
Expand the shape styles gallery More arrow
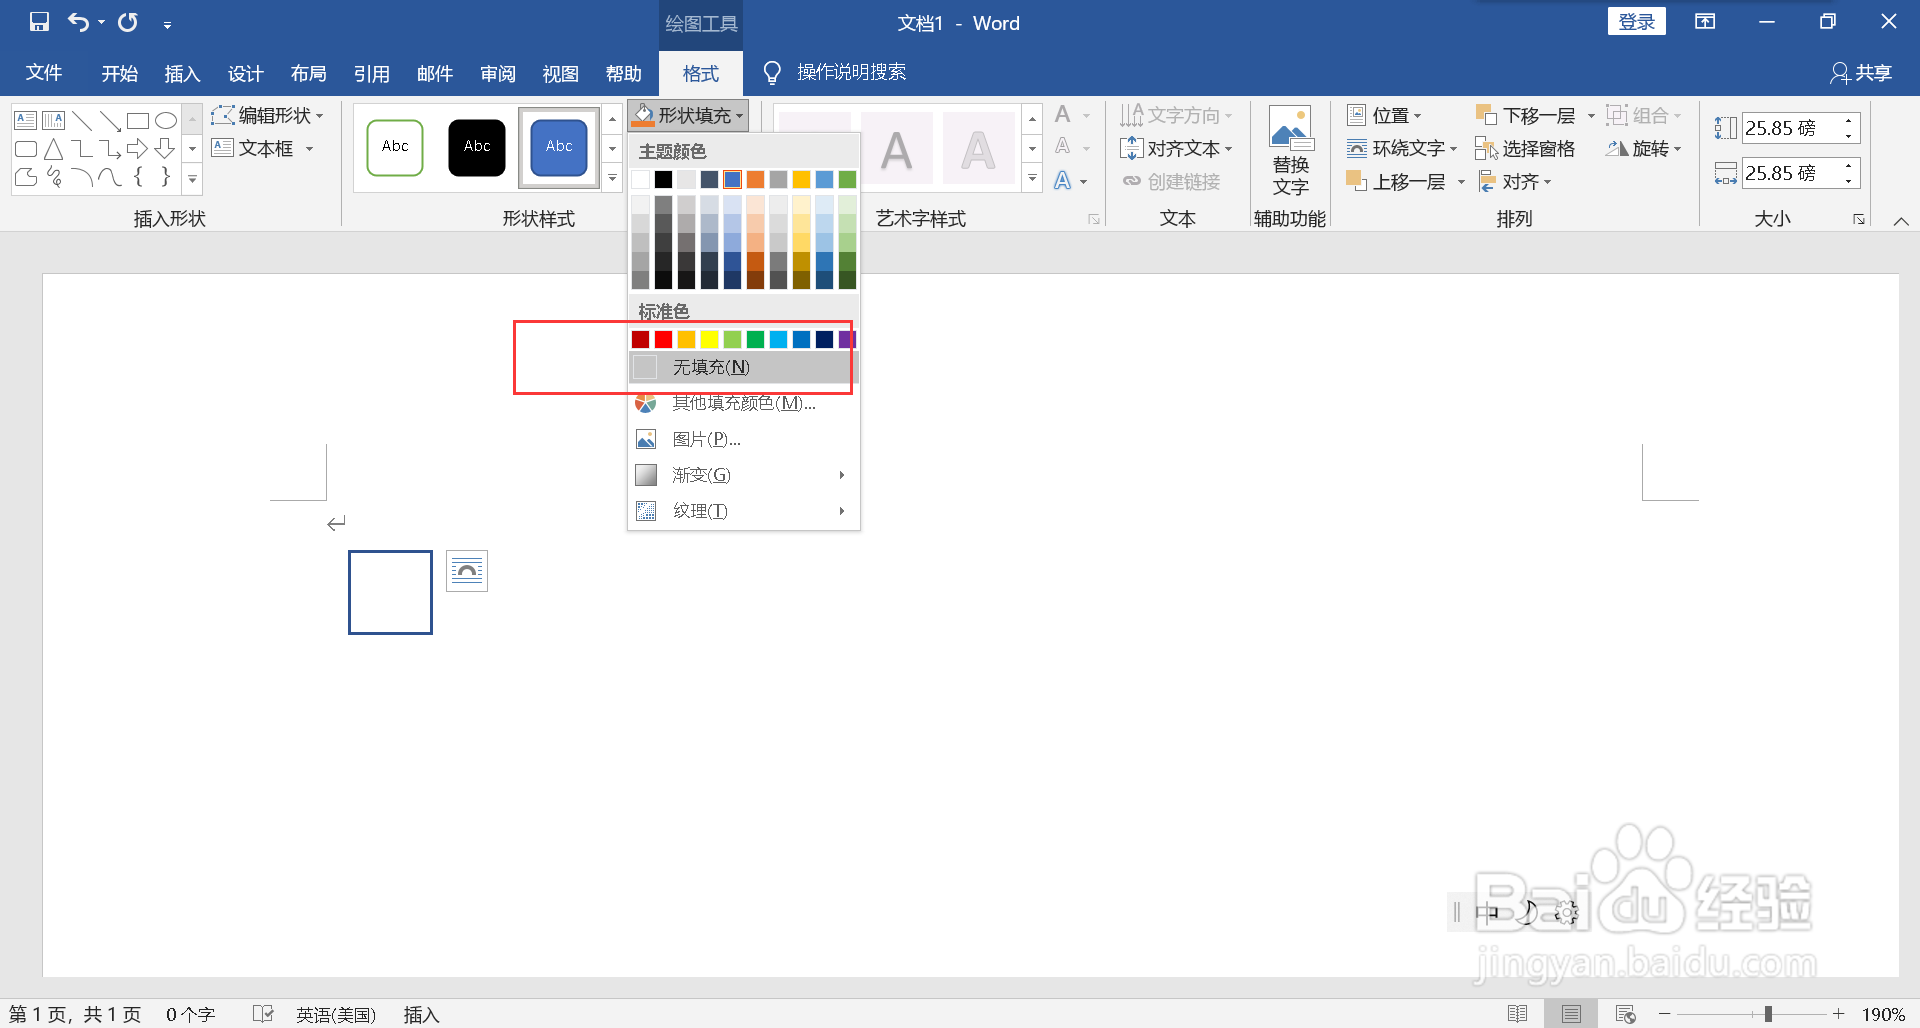tap(613, 179)
